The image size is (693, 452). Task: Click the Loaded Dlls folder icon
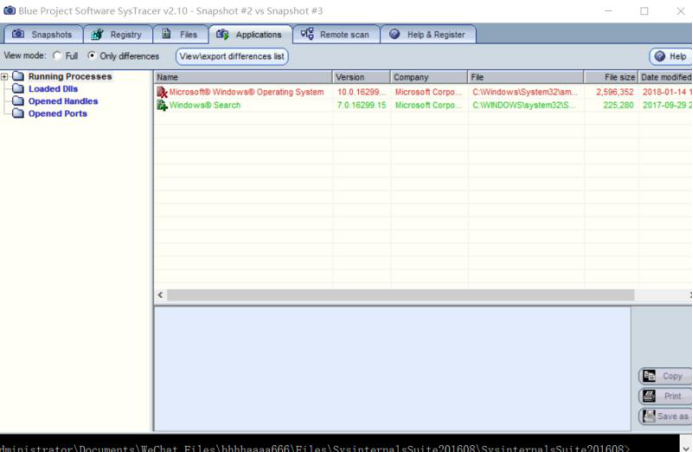coord(18,89)
